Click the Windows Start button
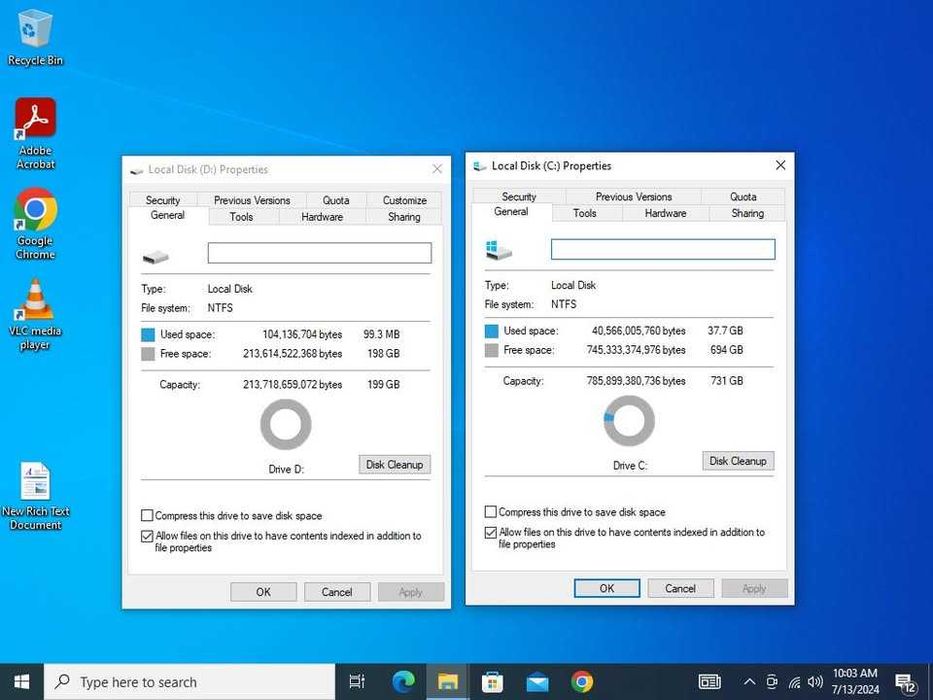Screen dimensions: 933x700 pyautogui.click(x=21, y=682)
